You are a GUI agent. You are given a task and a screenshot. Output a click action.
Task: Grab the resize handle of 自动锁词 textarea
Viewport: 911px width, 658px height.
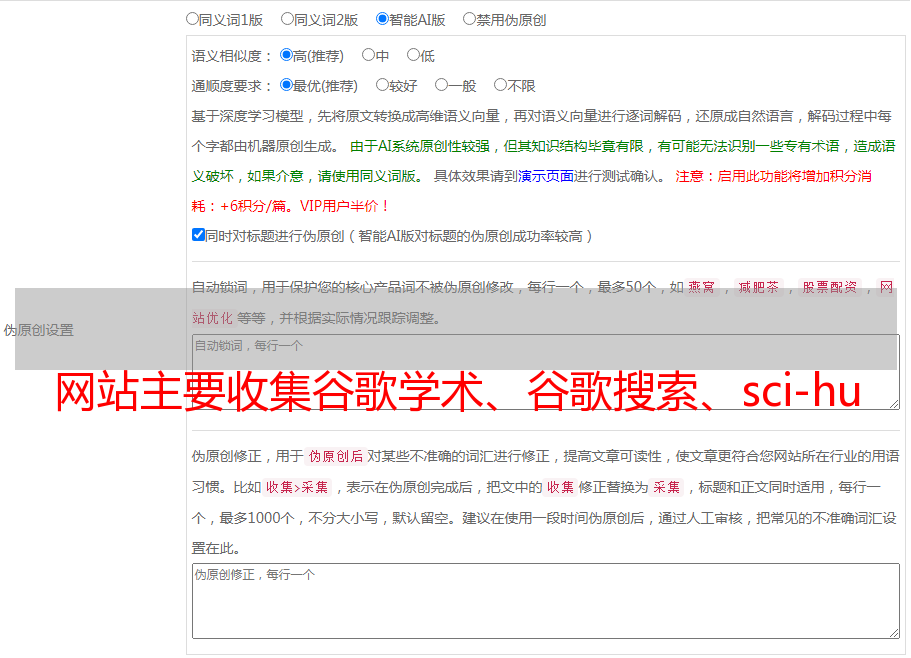point(894,404)
